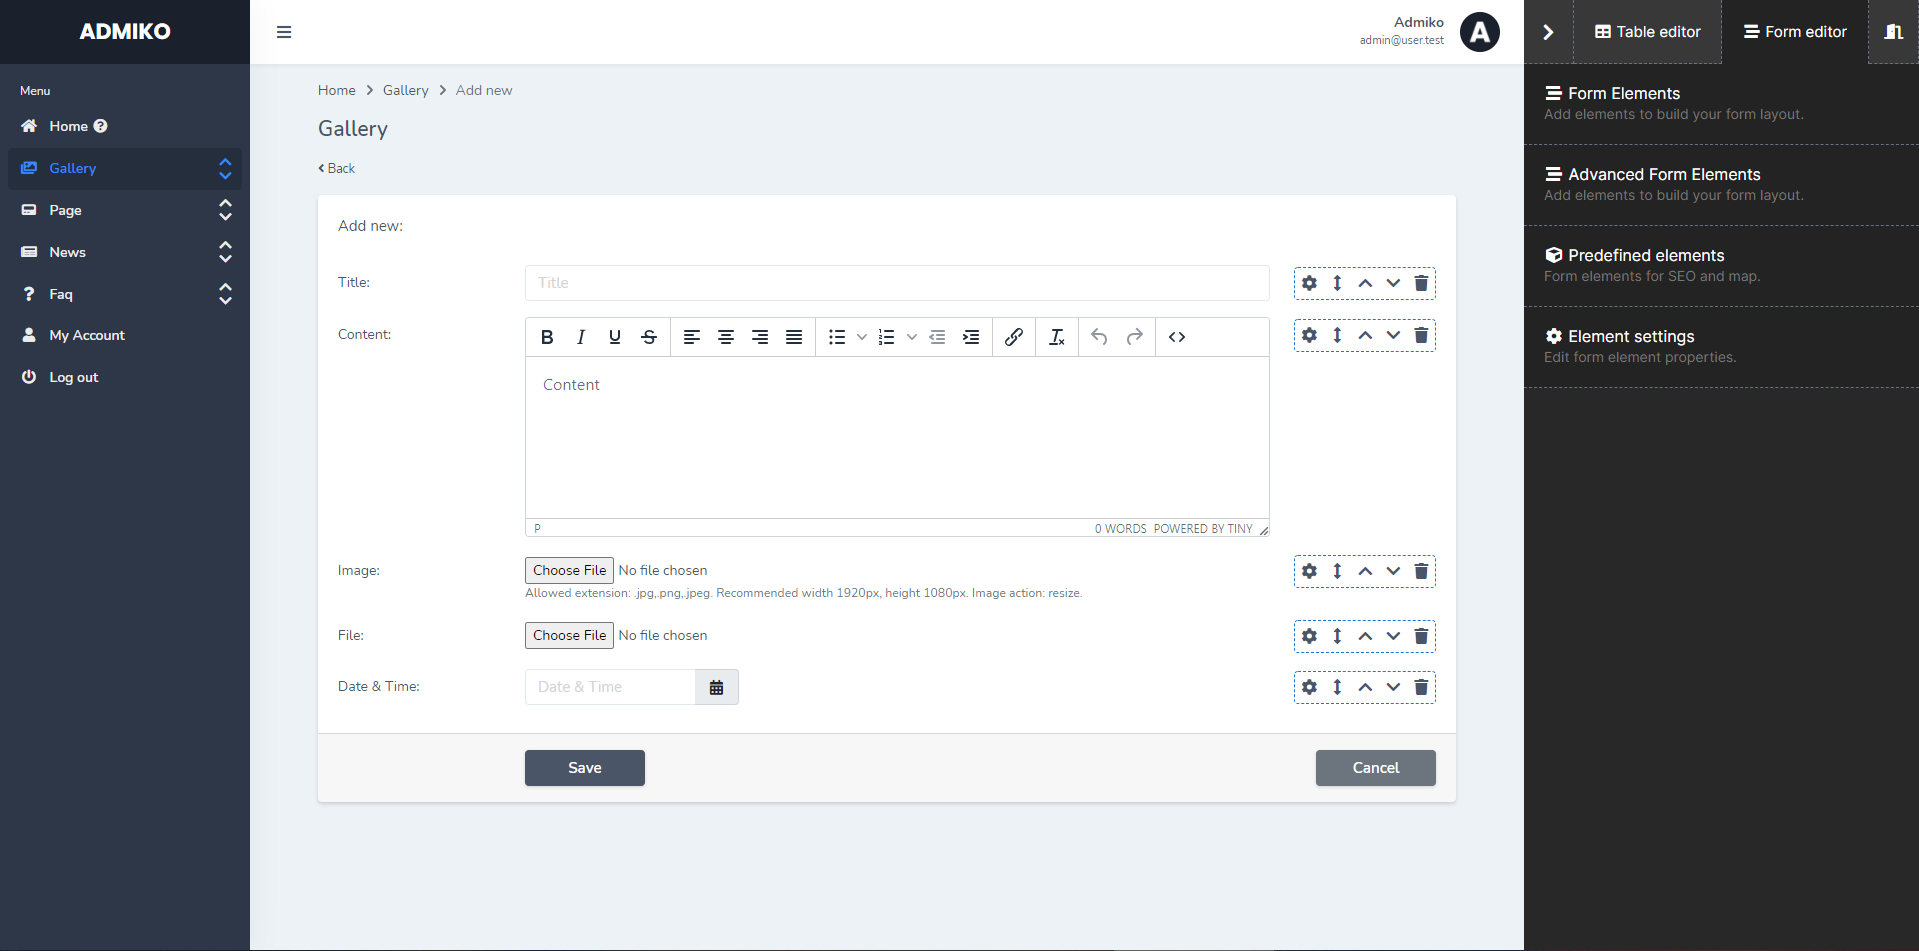1919x951 pixels.
Task: Move the Image element up
Action: click(1365, 571)
